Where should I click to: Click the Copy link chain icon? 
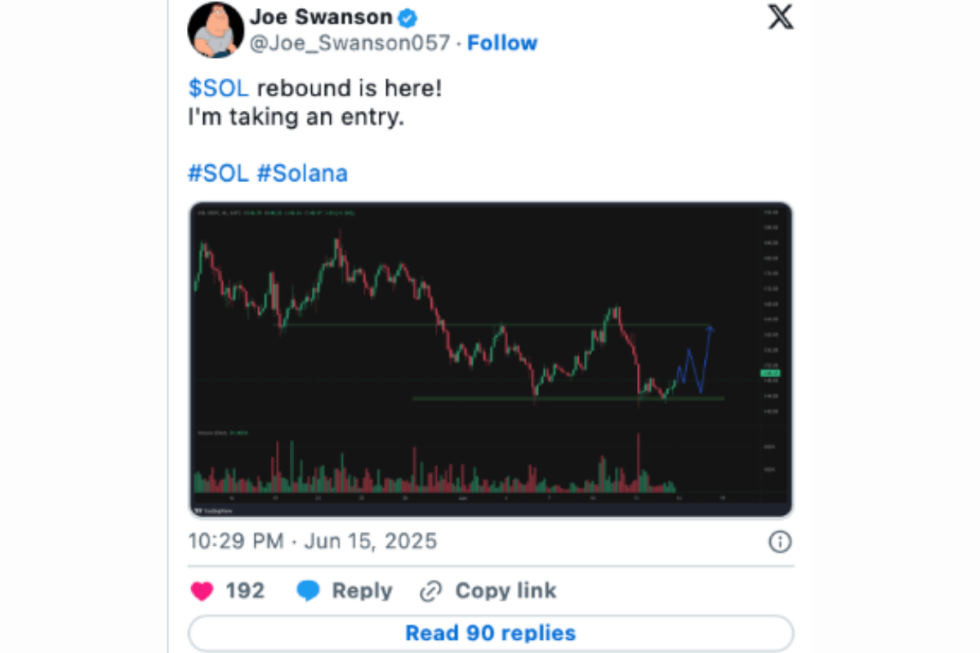[430, 590]
